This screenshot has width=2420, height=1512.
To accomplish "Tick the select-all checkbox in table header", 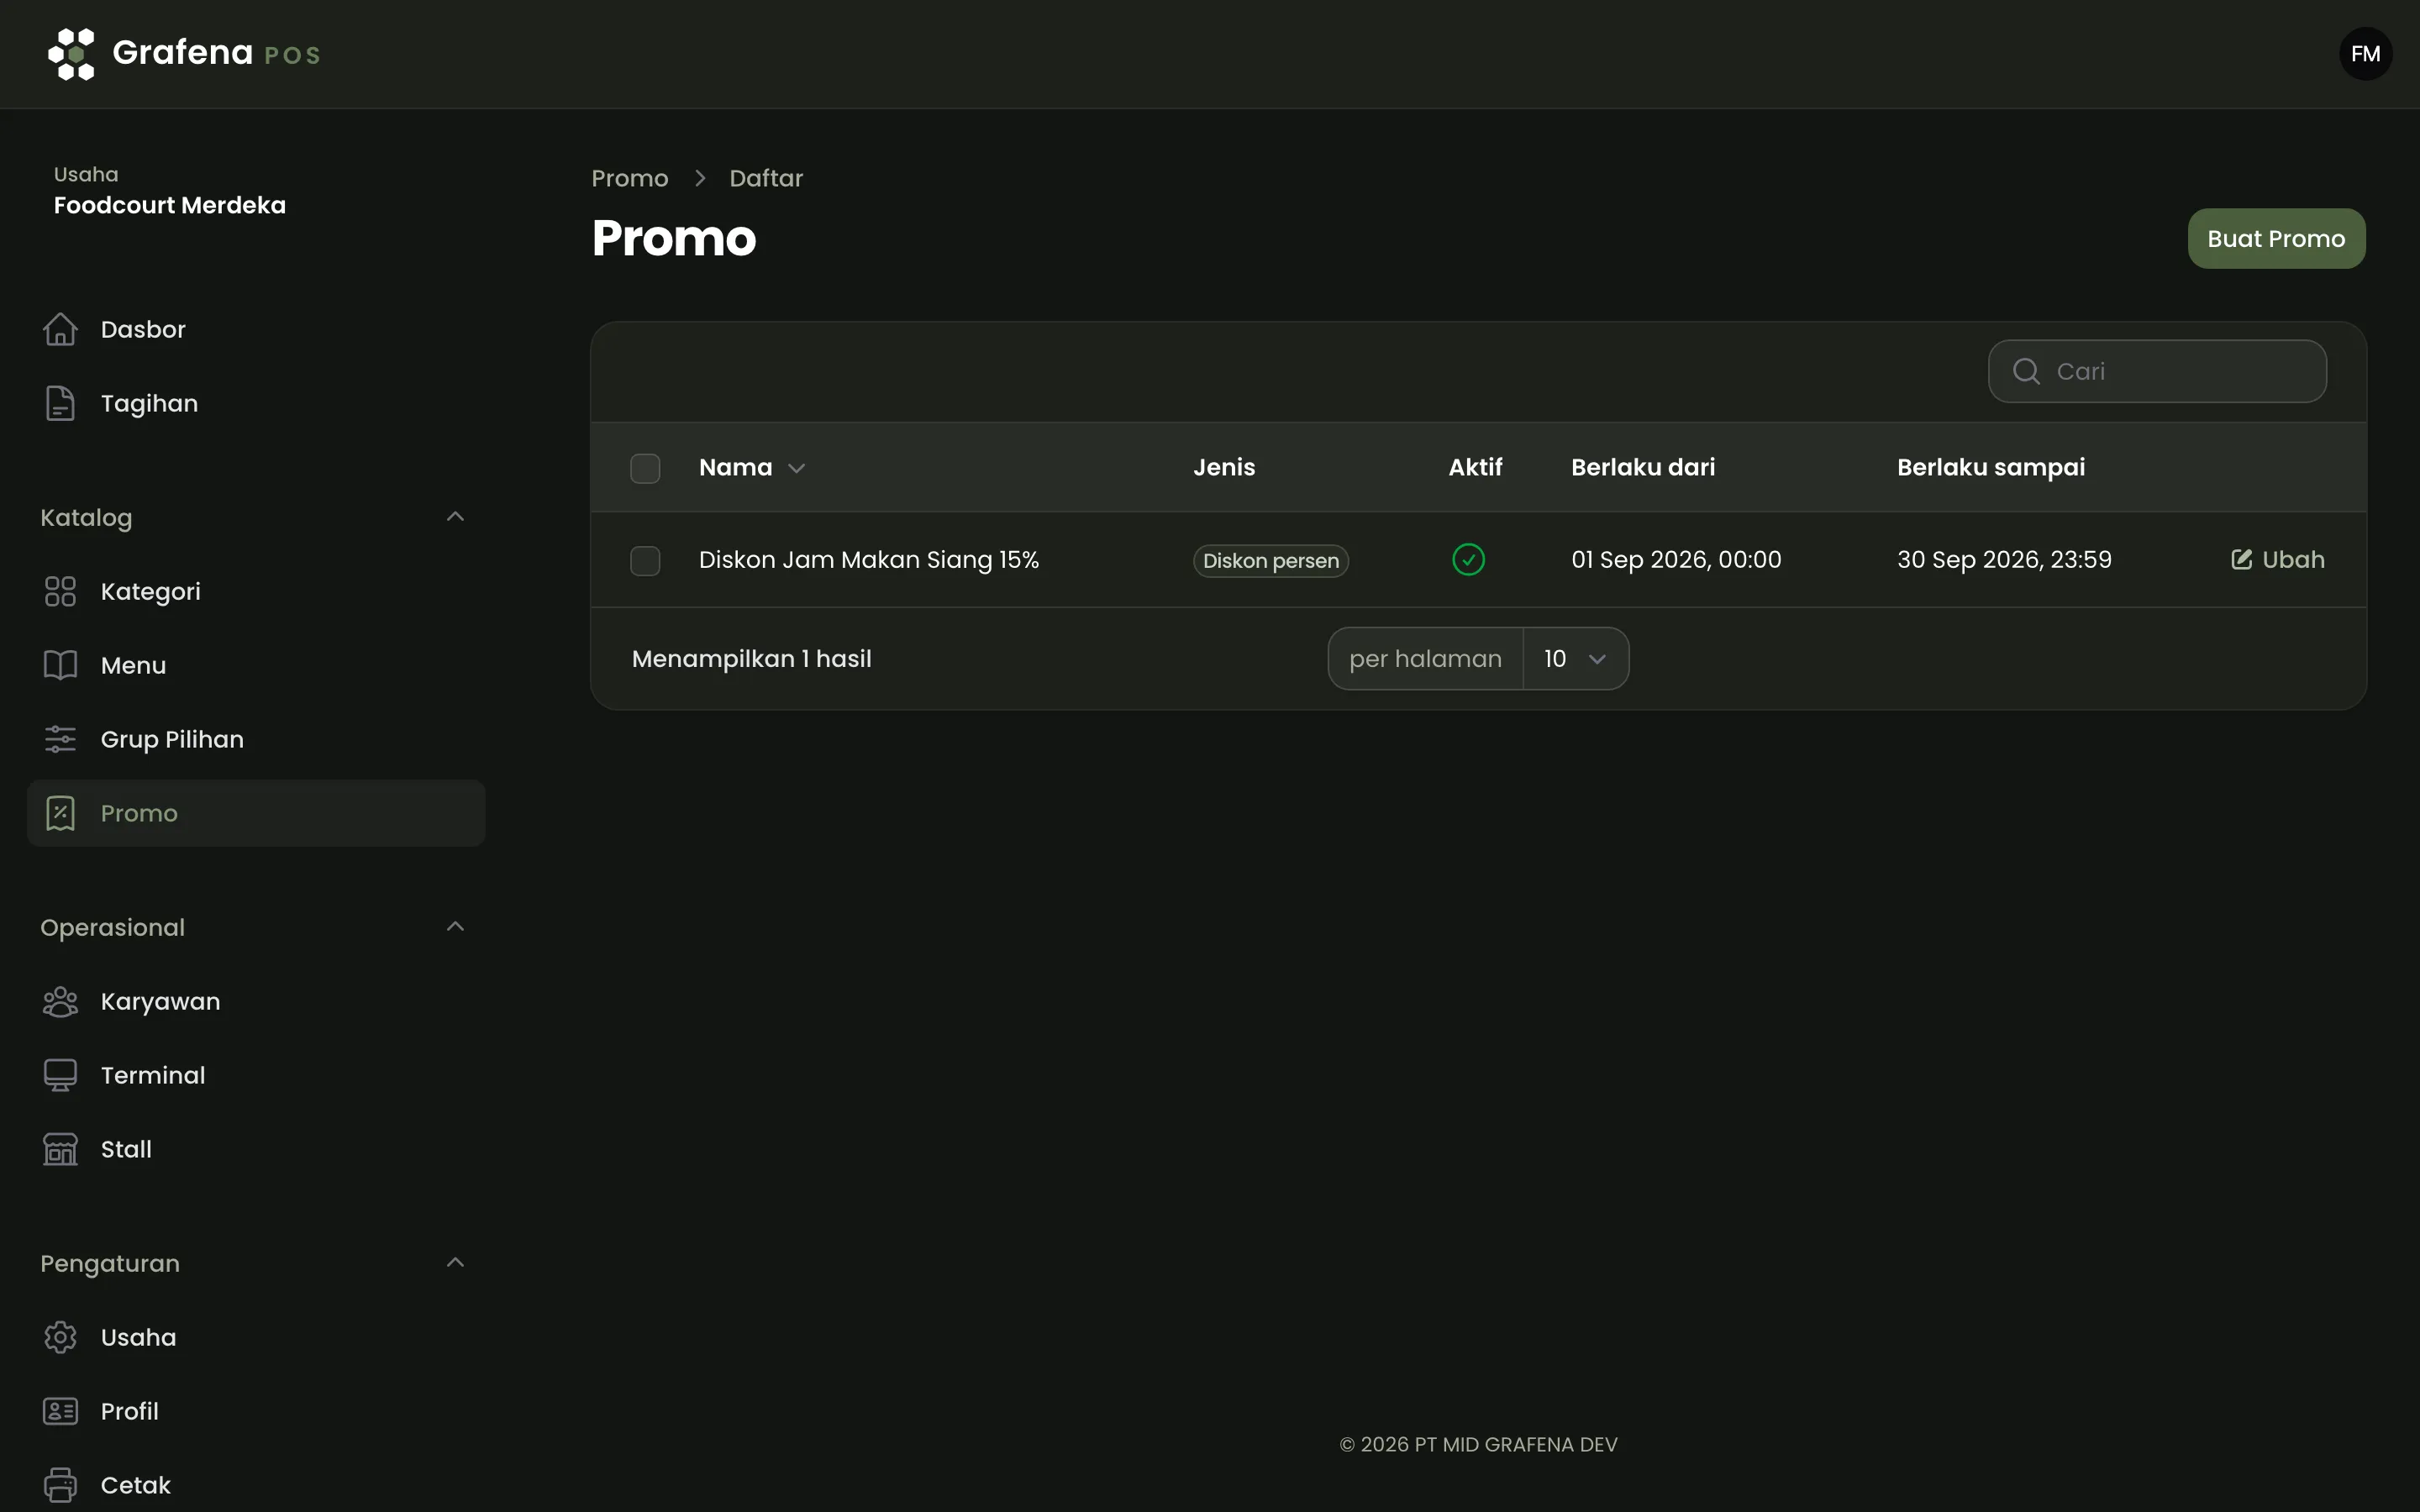I will click(x=645, y=468).
